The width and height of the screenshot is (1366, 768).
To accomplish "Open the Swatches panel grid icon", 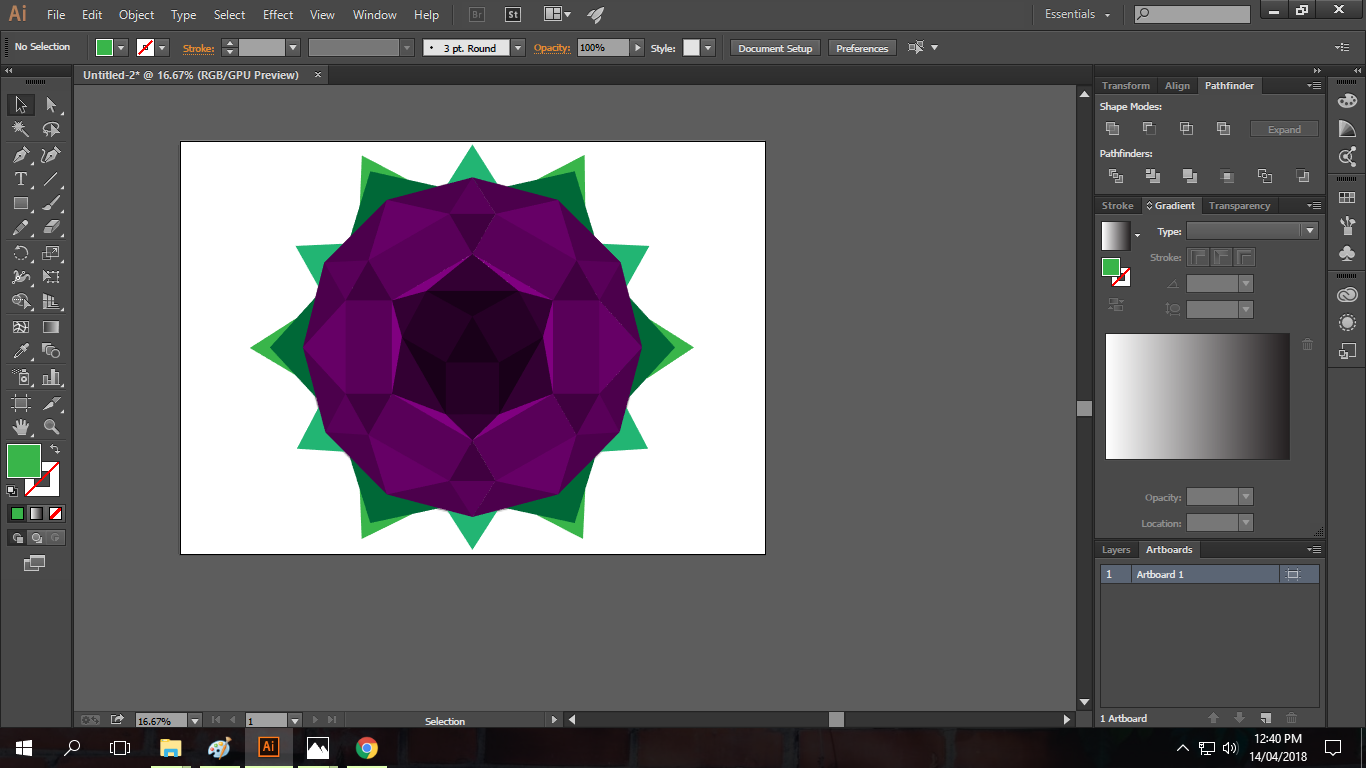I will click(x=1347, y=198).
